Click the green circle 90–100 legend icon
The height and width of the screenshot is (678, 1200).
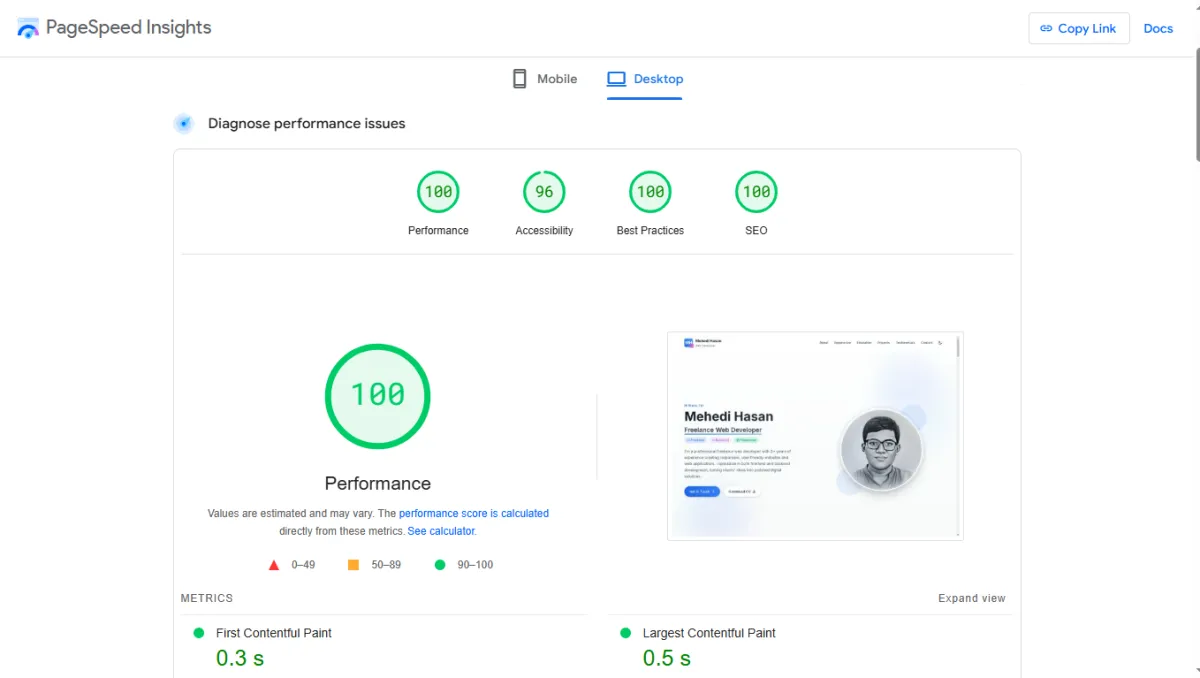click(440, 565)
